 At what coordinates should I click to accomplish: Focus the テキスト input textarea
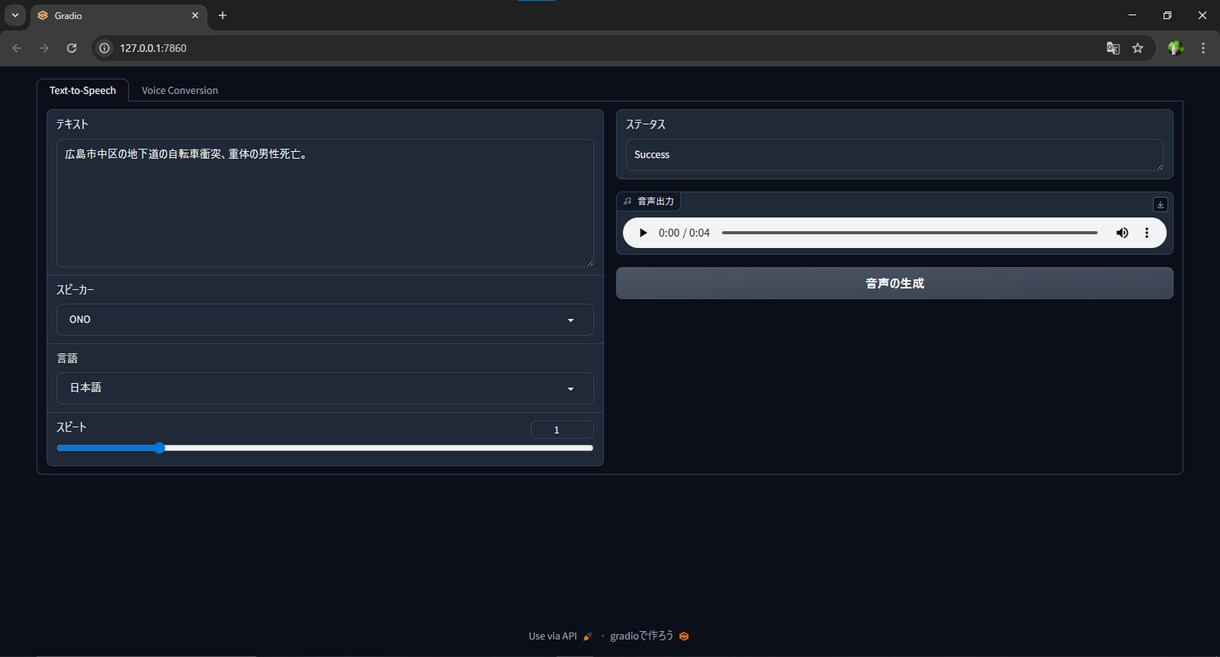point(325,203)
